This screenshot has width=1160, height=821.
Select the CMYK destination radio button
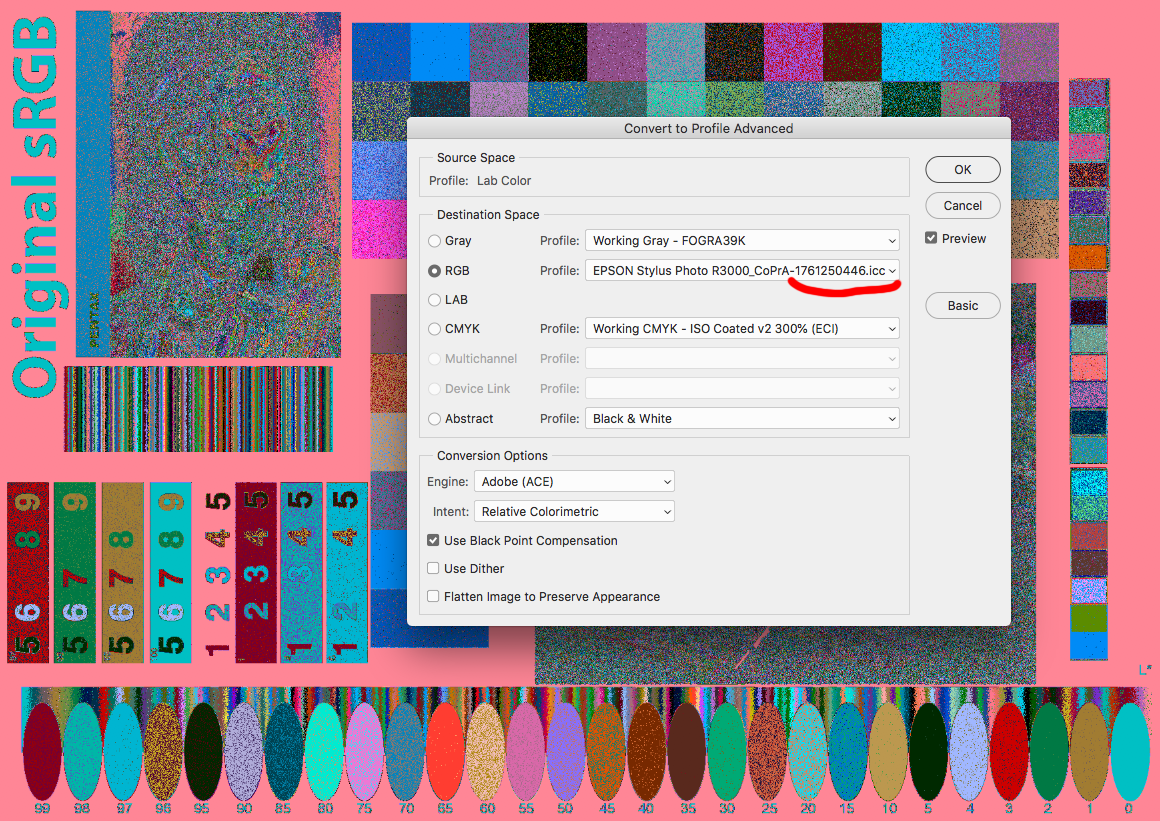click(x=434, y=329)
